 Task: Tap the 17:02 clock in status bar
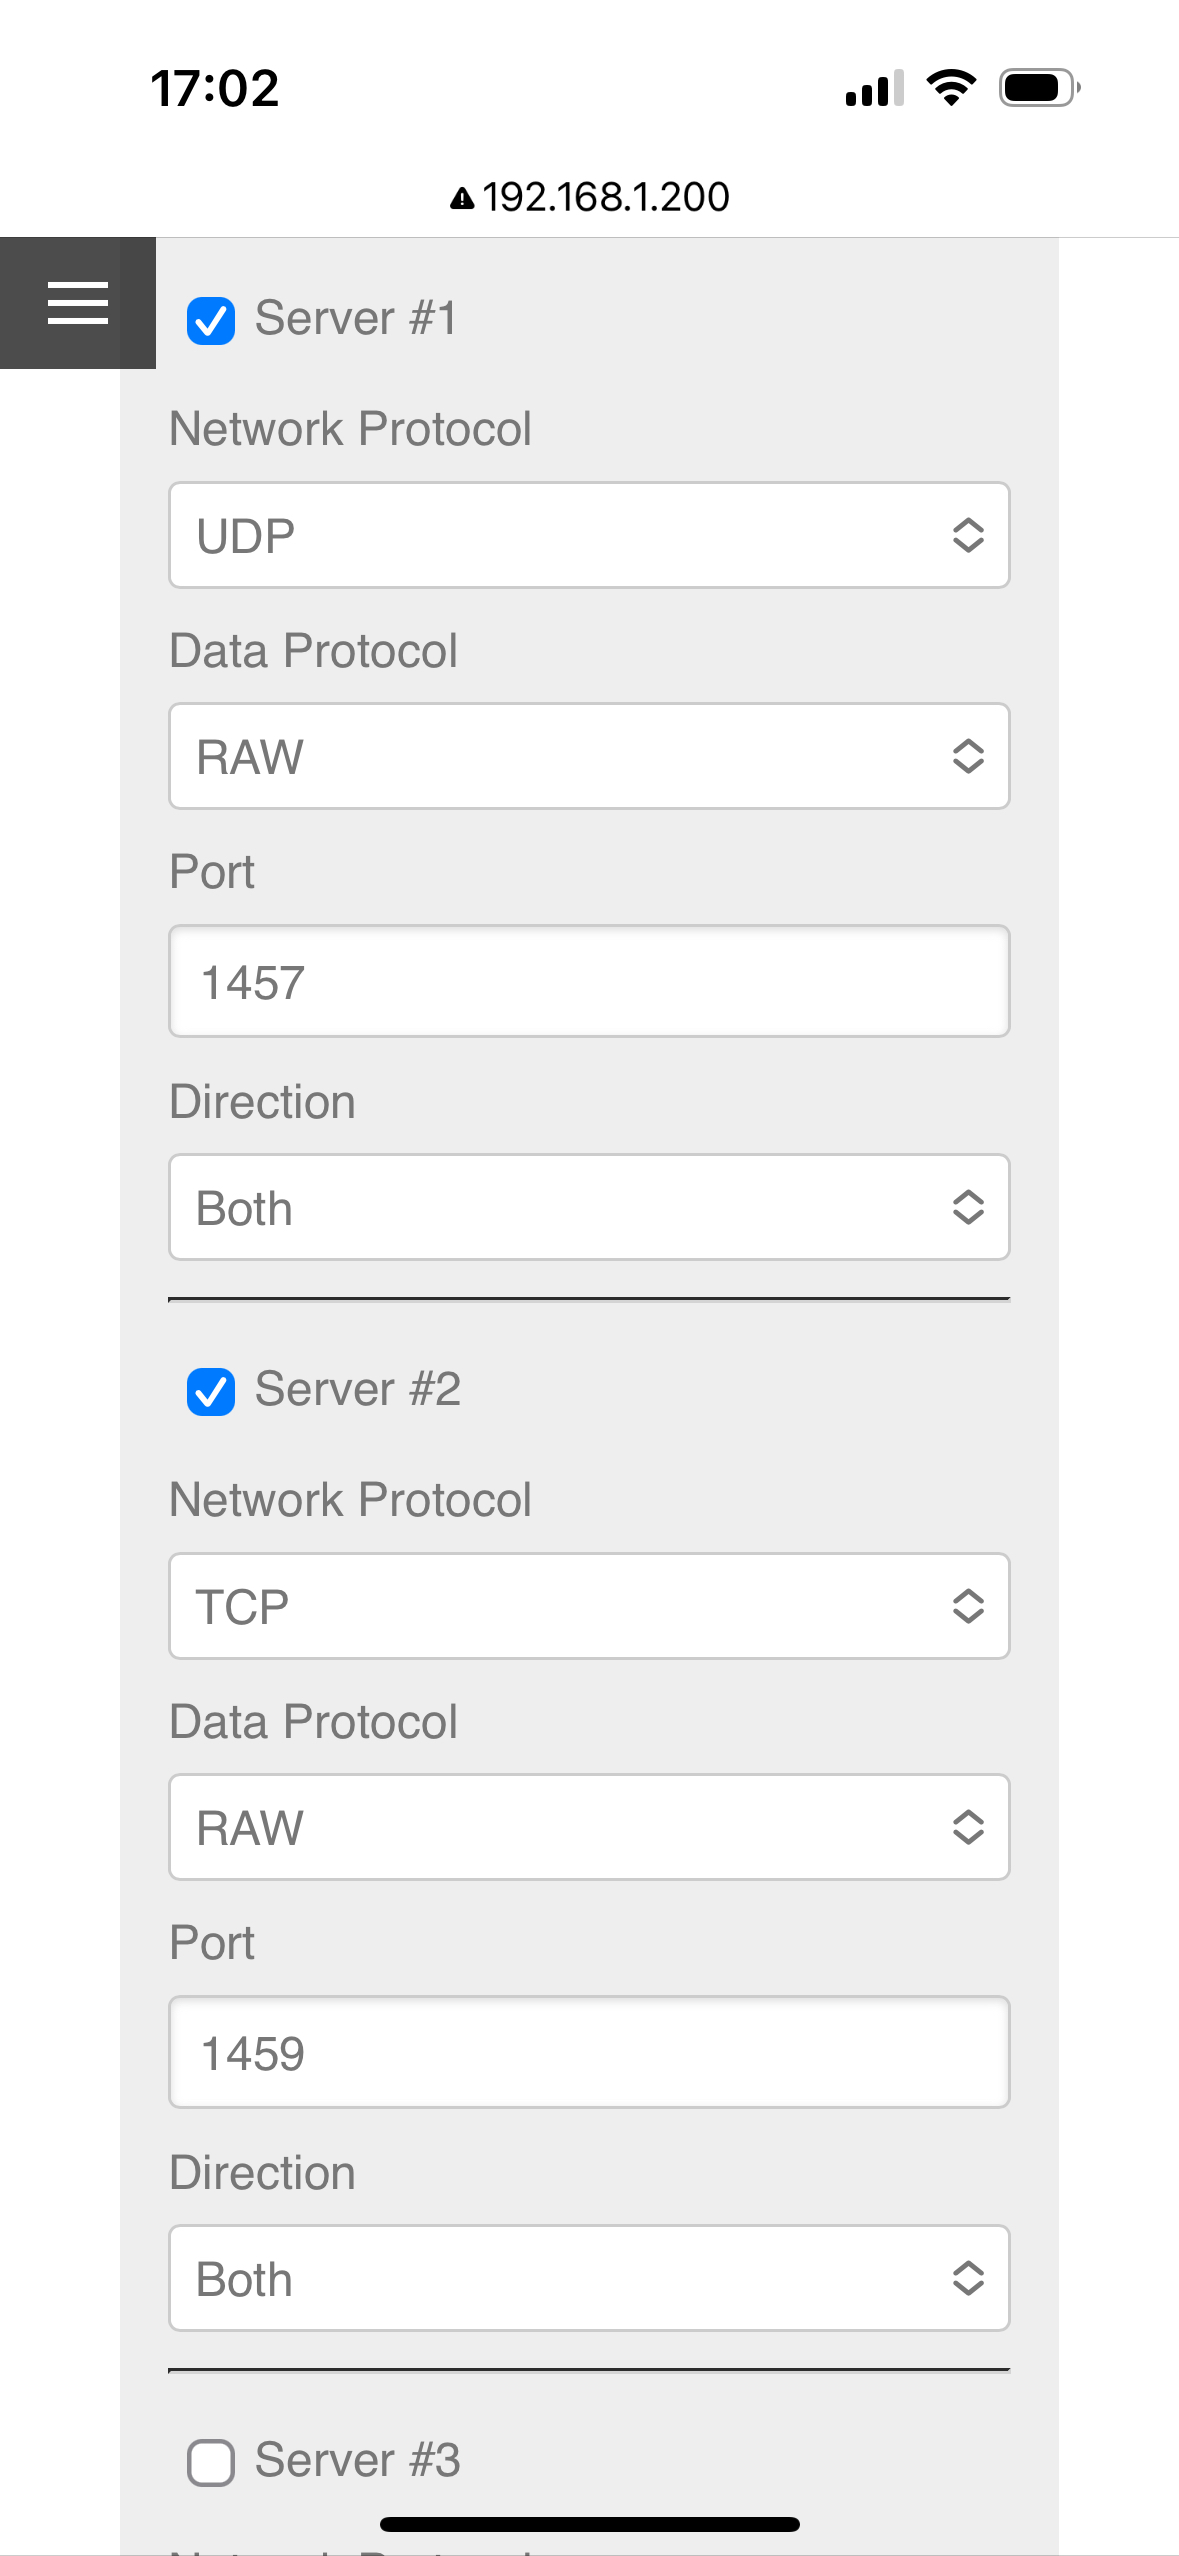pyautogui.click(x=215, y=88)
